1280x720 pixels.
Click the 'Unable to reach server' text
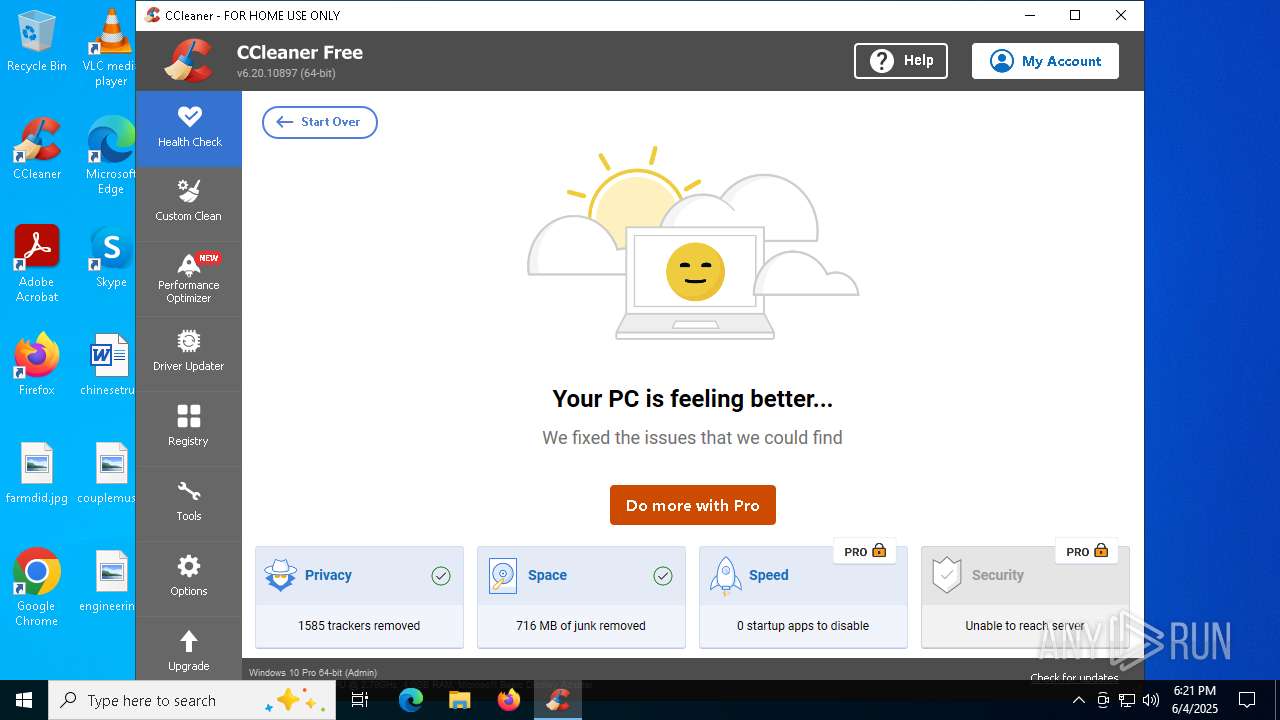coord(1025,626)
